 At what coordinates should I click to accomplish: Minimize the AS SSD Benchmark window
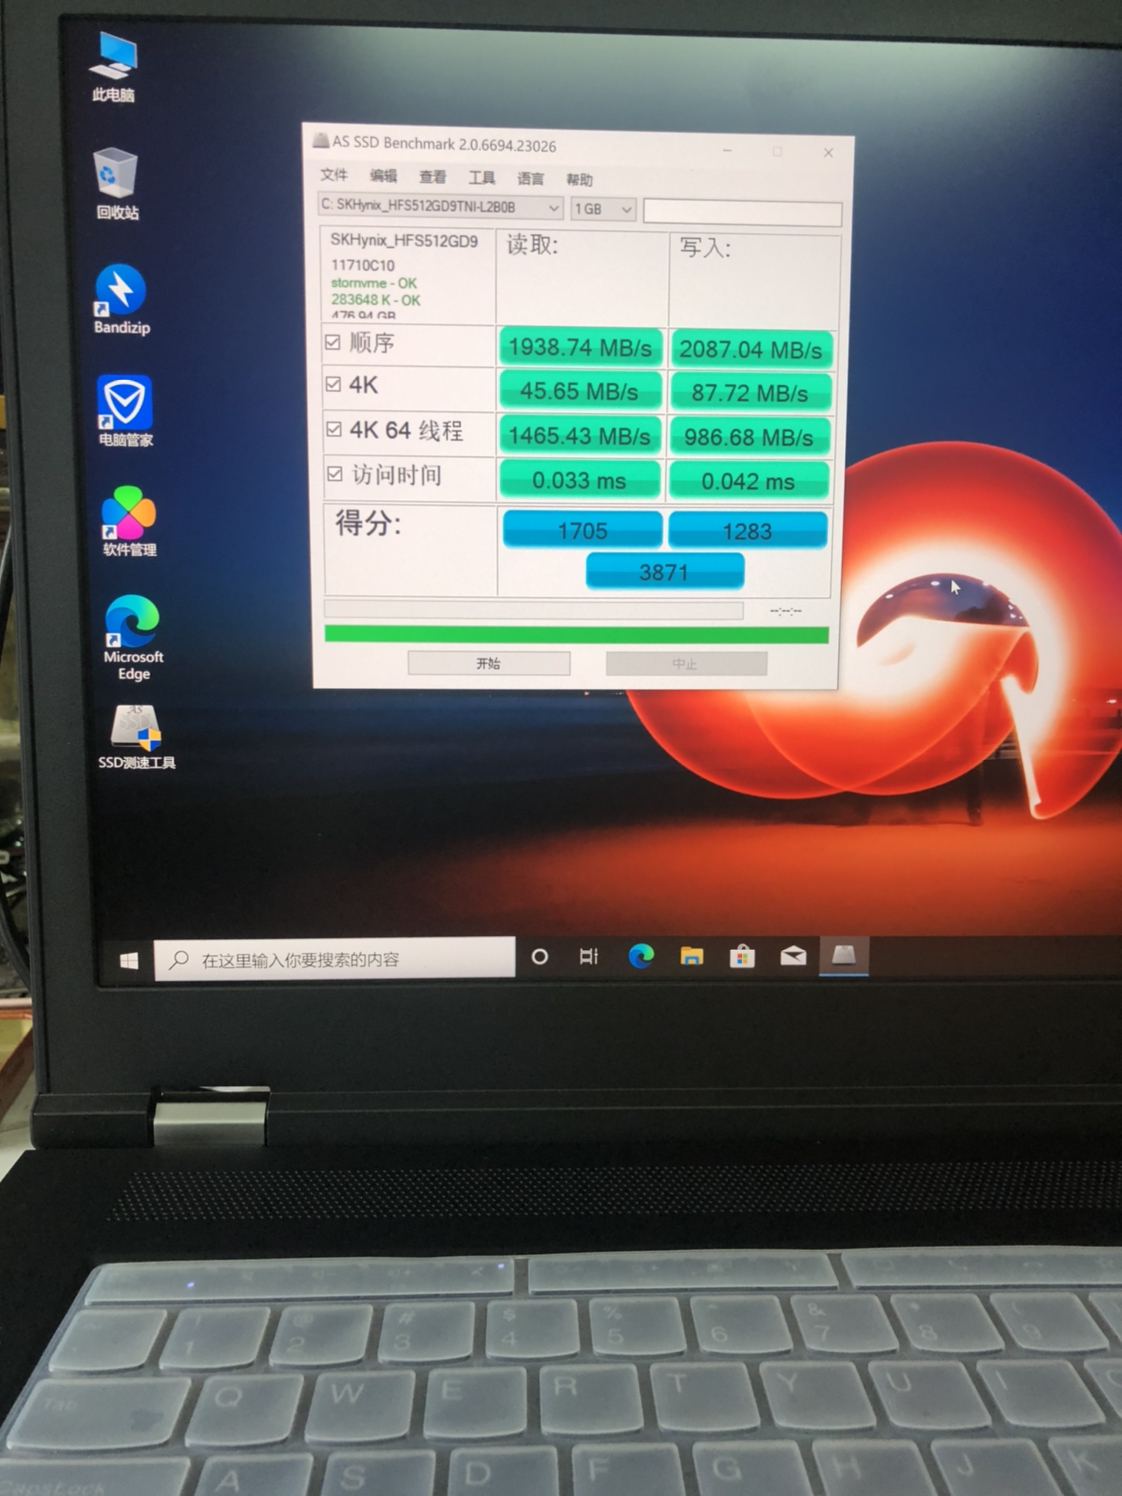coord(727,151)
